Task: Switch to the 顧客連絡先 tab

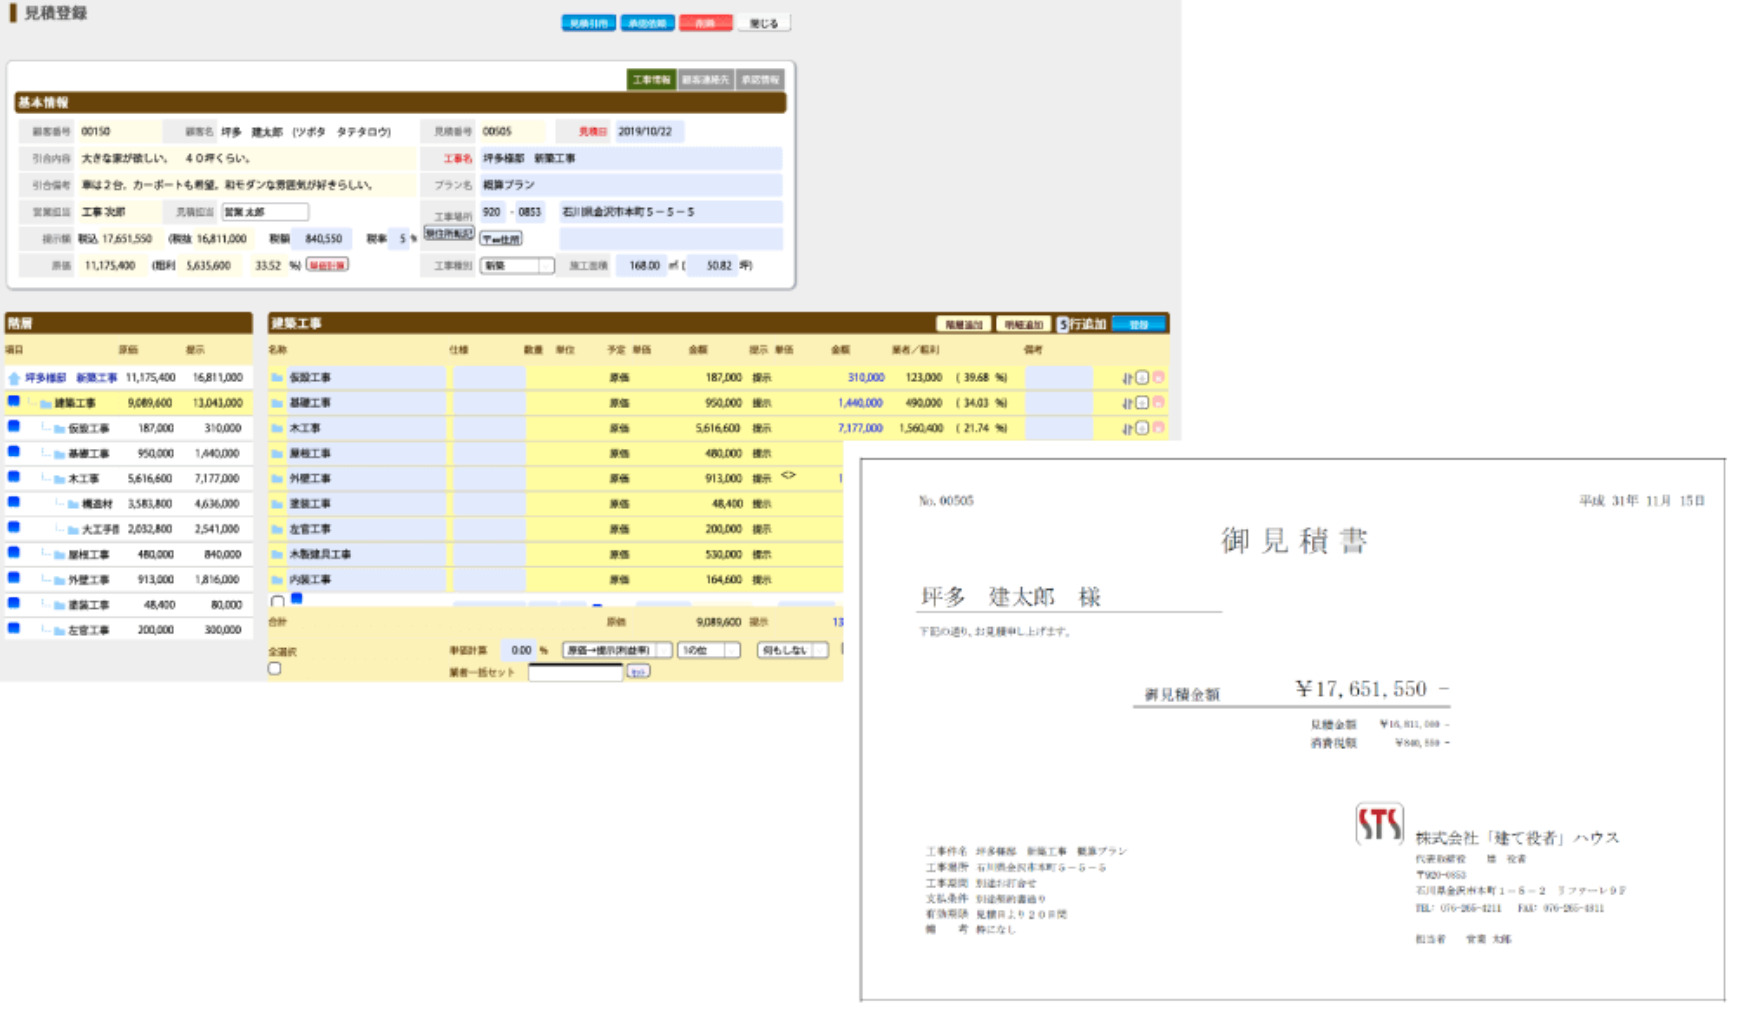Action: (x=706, y=80)
